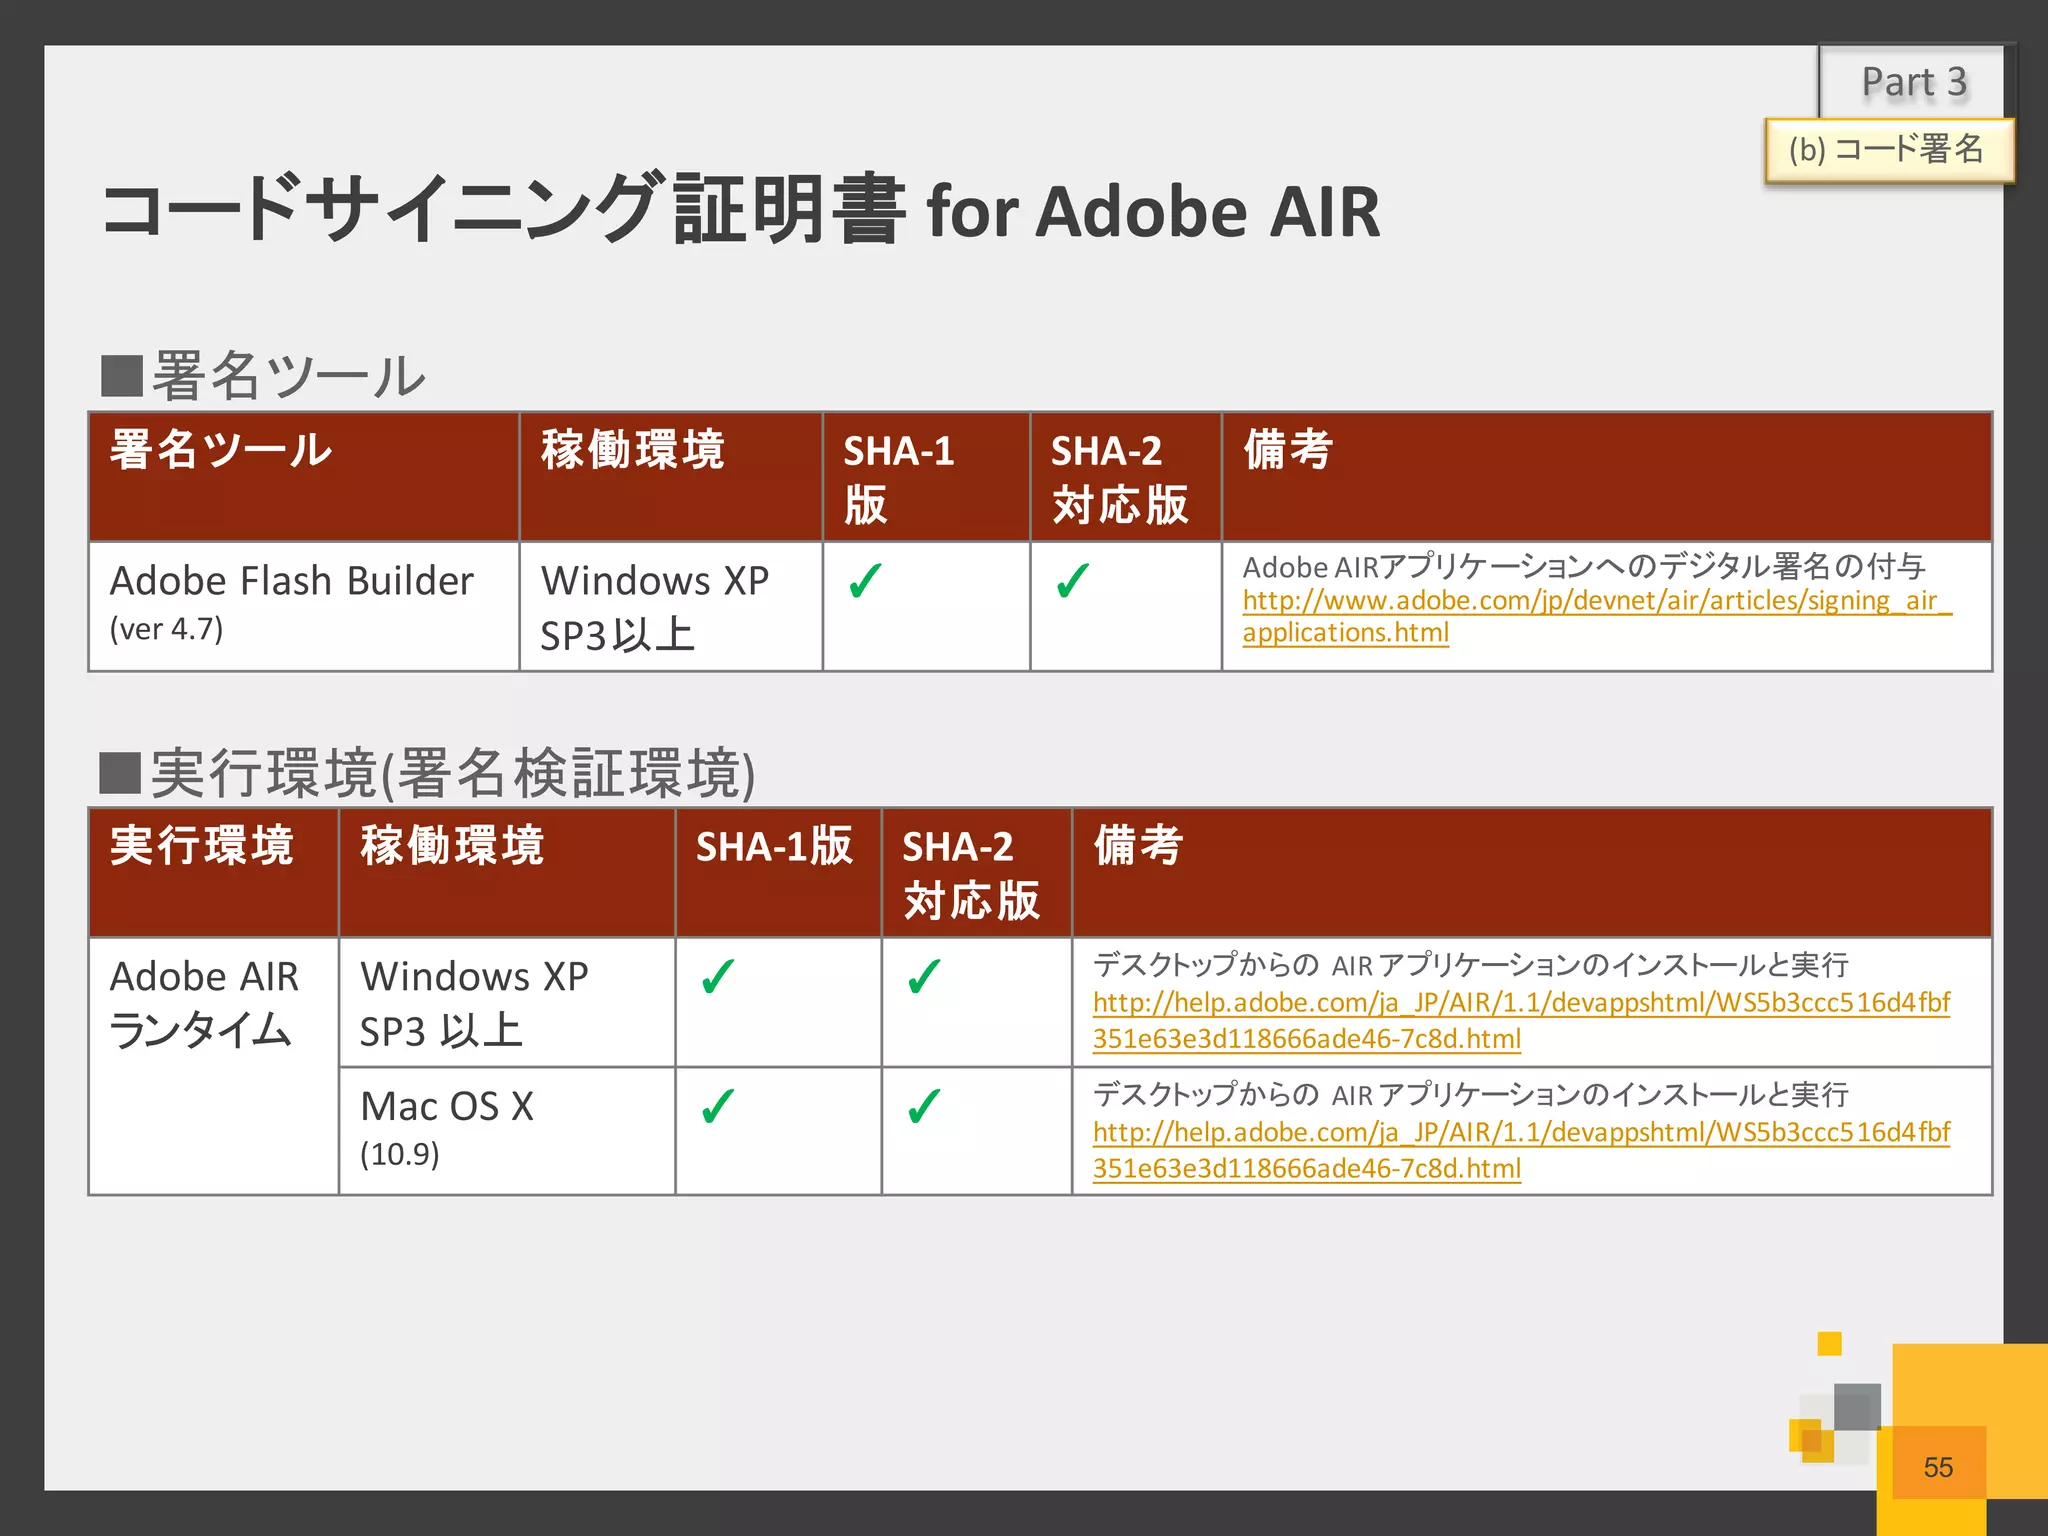
Task: Click the (b) コード署名 label box
Action: tap(1888, 150)
